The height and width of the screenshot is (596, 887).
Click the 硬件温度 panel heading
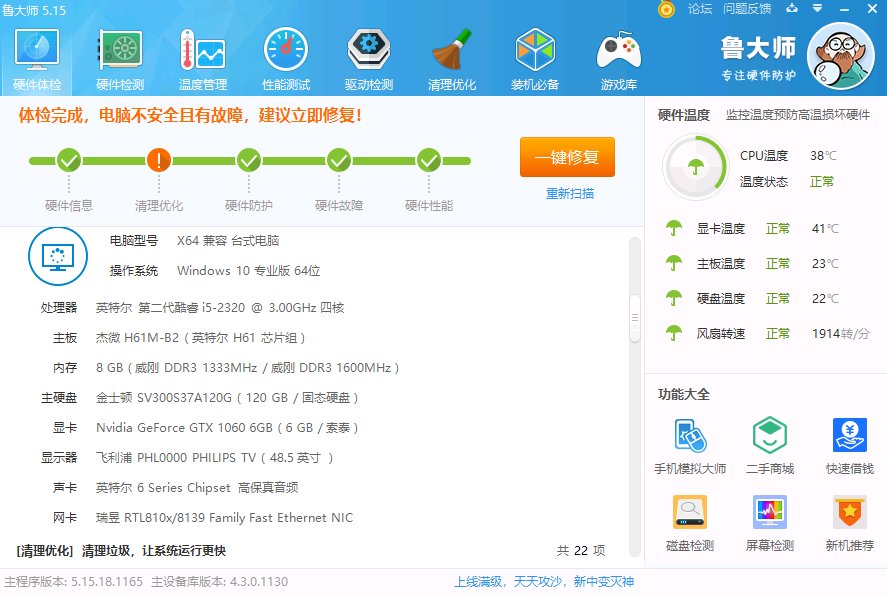click(x=683, y=115)
